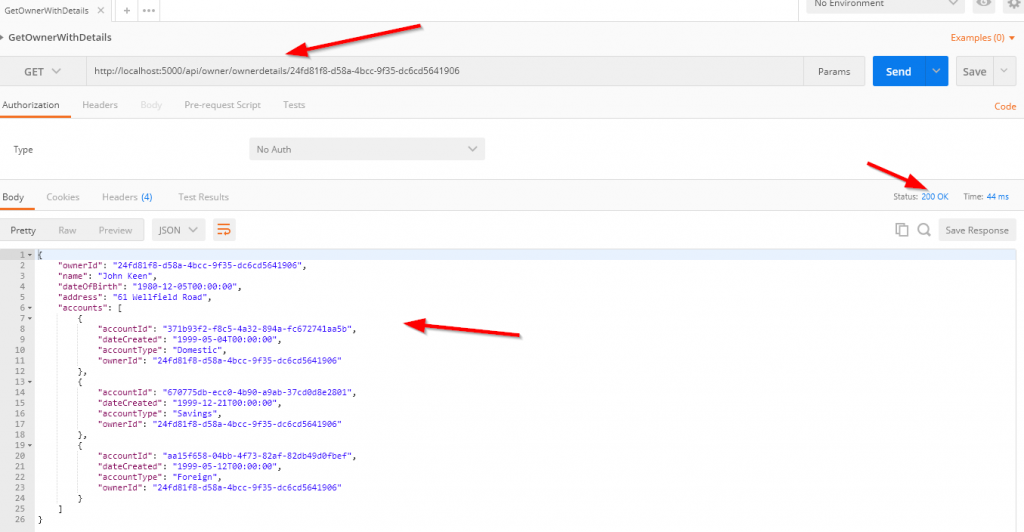
Task: Switch to the Pre-request Script tab
Action: click(222, 105)
